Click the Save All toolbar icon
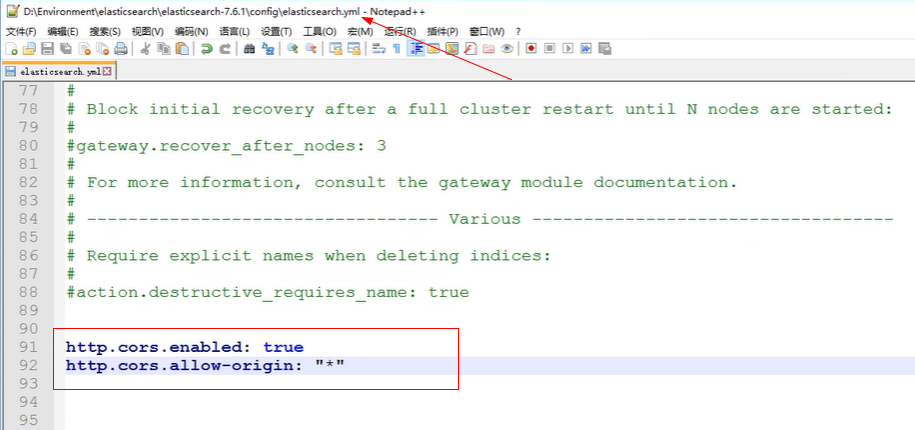This screenshot has height=430, width=915. pyautogui.click(x=66, y=49)
